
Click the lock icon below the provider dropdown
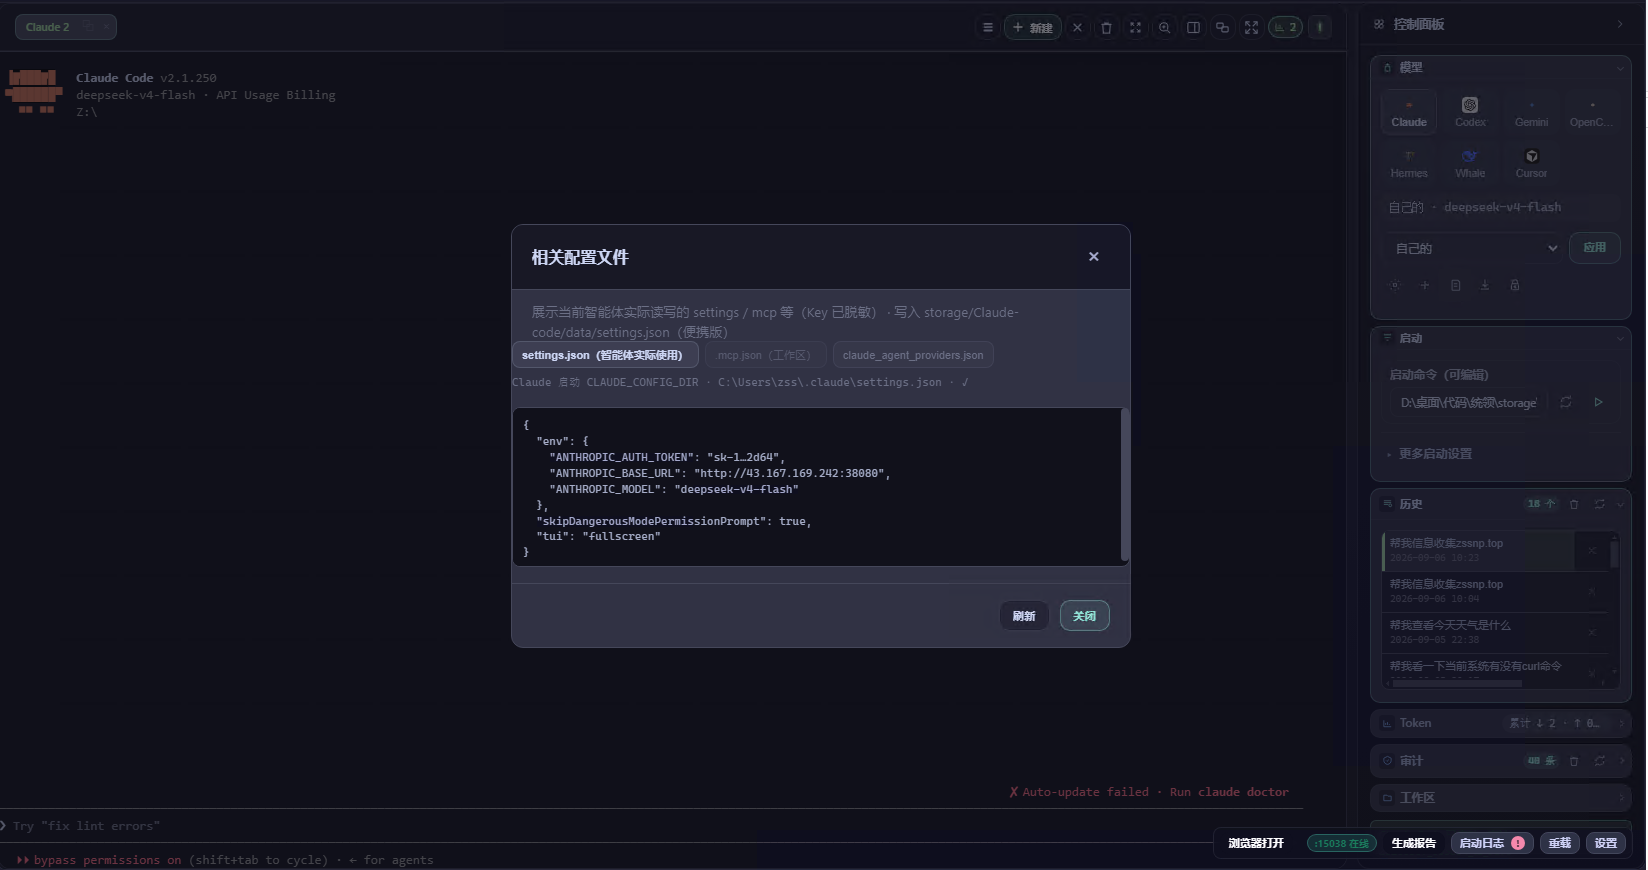[1515, 285]
